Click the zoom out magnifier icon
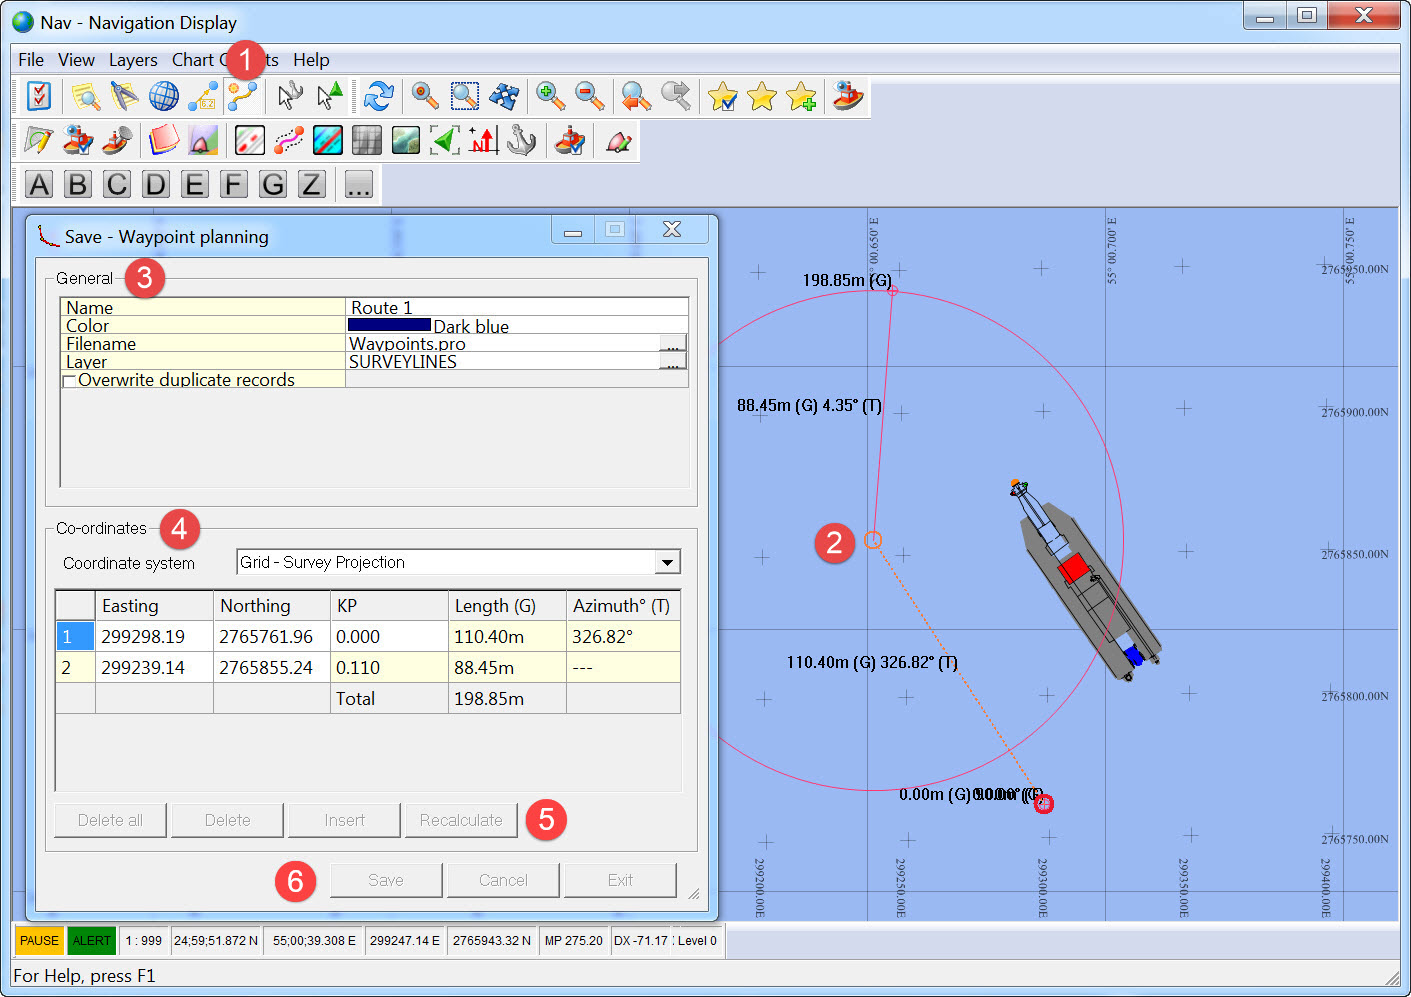This screenshot has height=997, width=1411. click(589, 96)
